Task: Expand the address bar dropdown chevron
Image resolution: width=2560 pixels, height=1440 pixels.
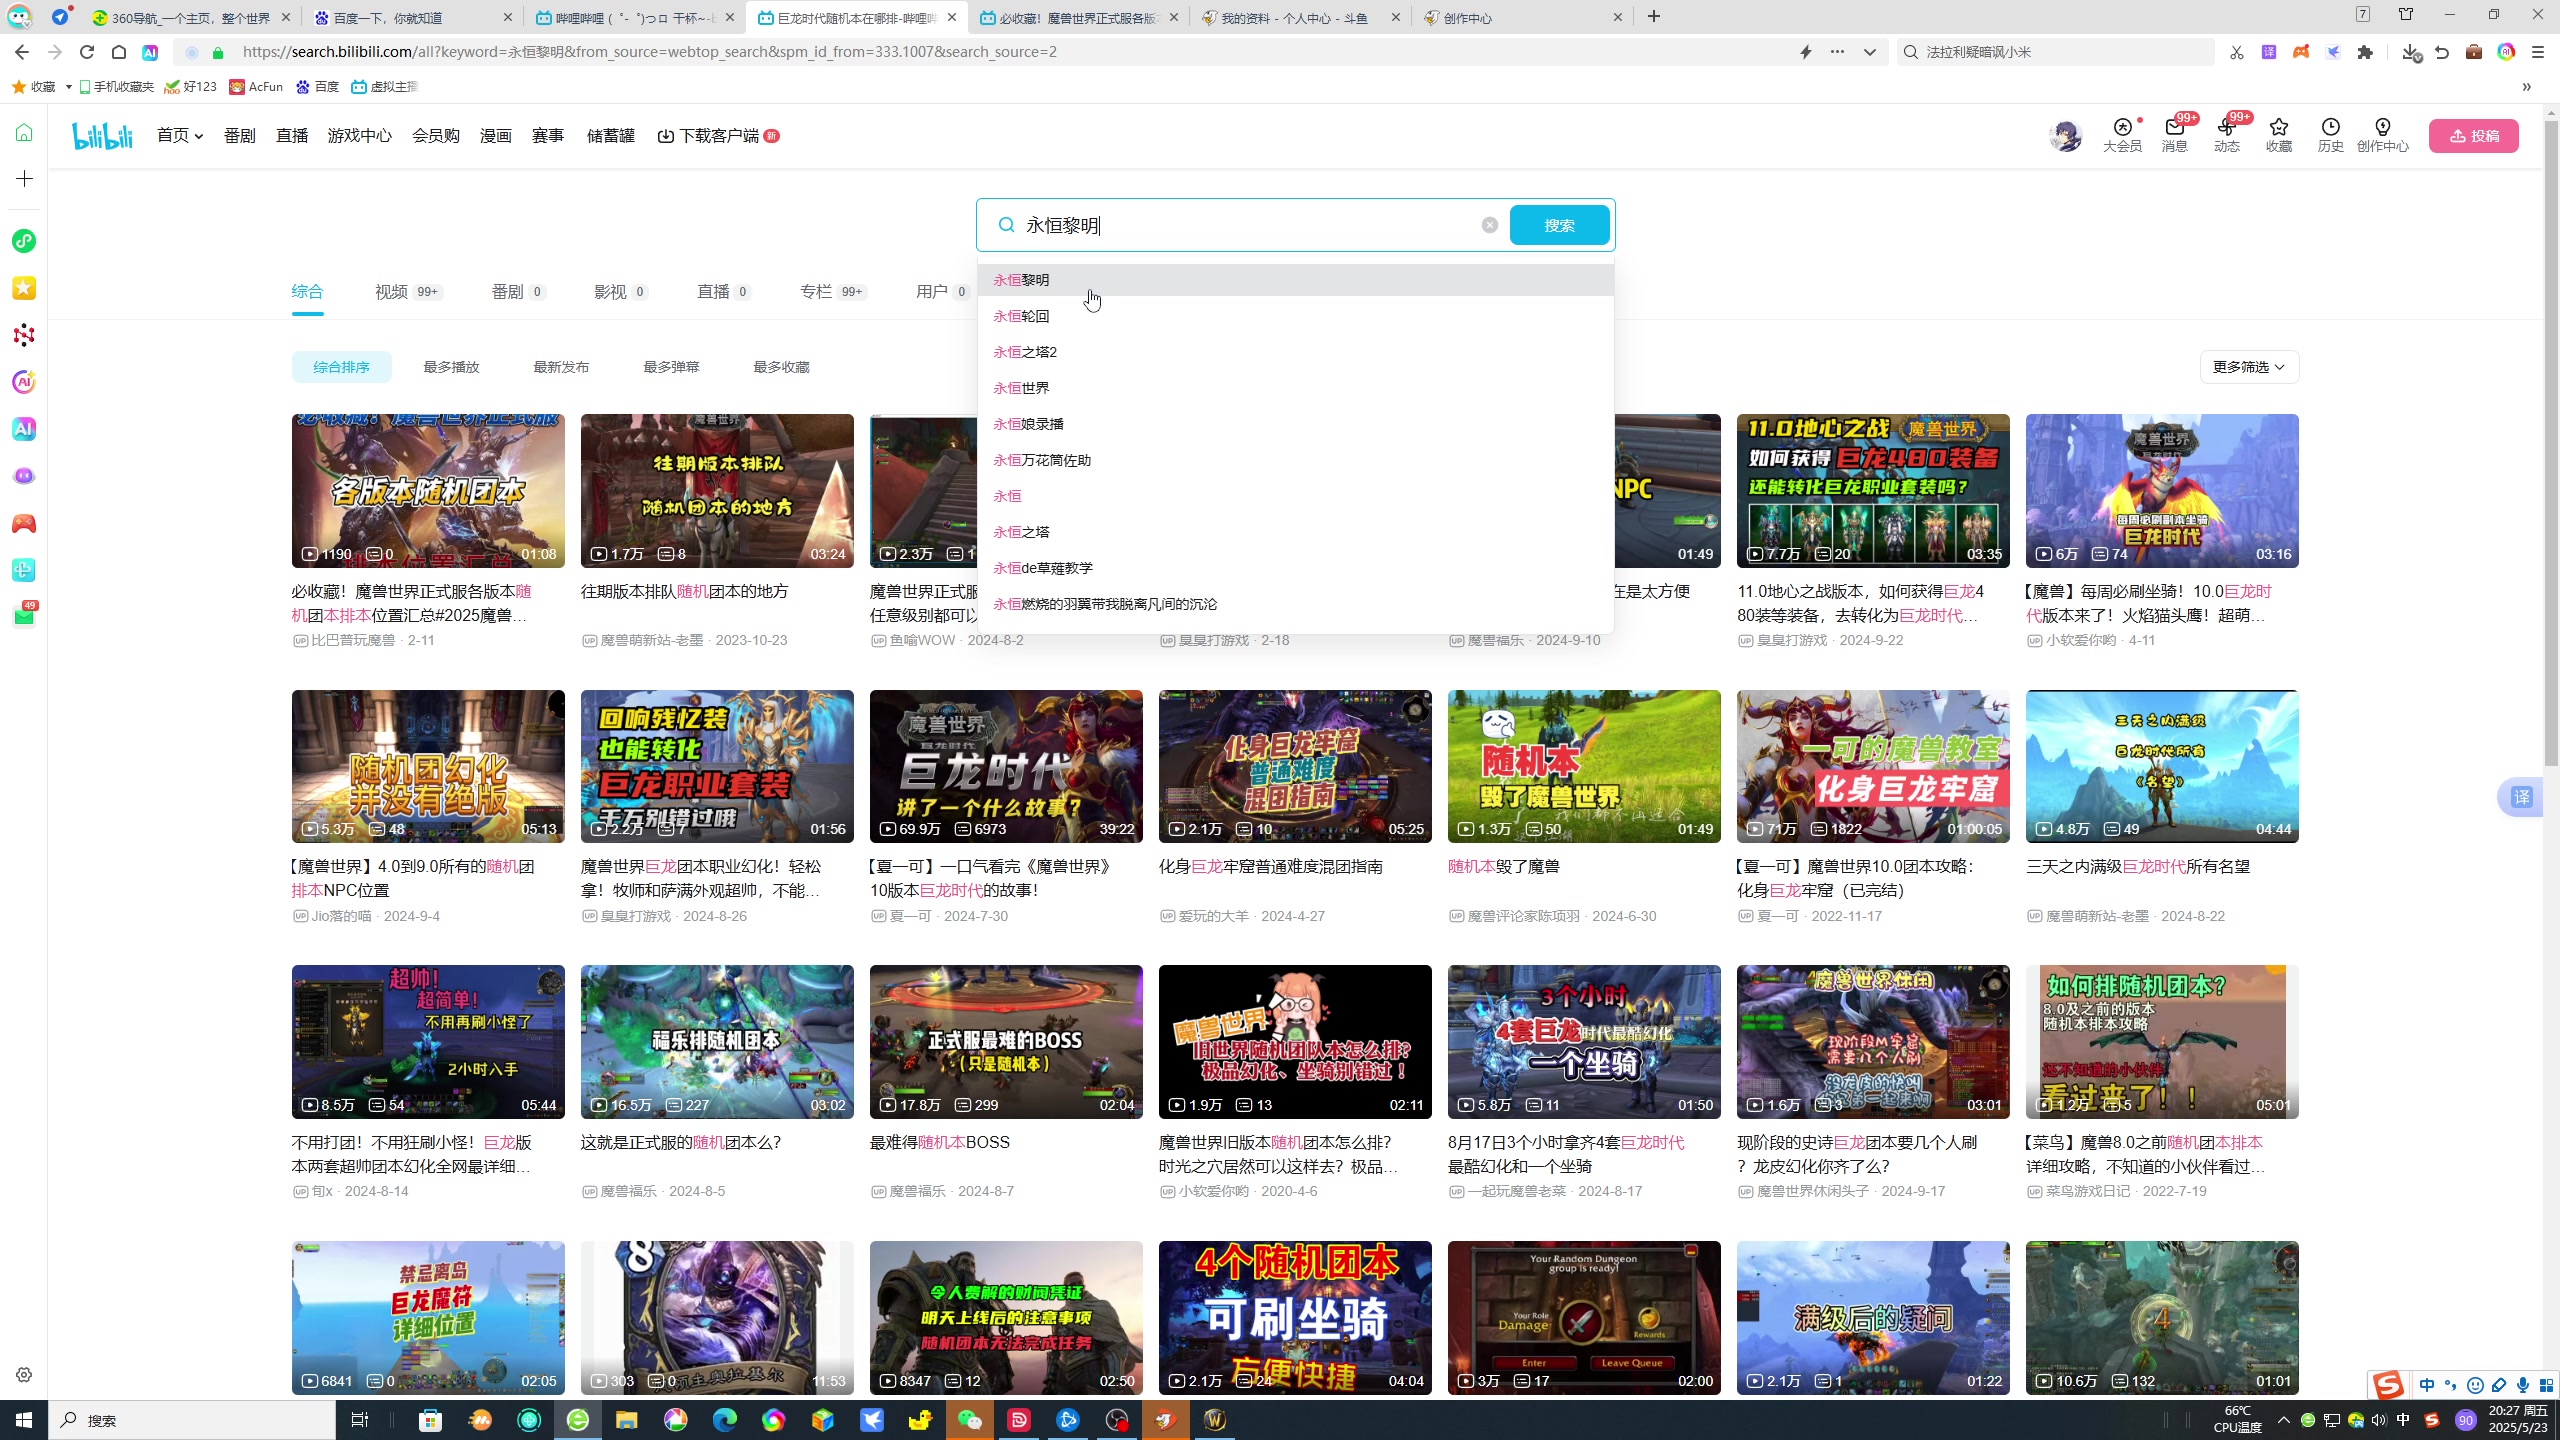Action: point(1869,52)
